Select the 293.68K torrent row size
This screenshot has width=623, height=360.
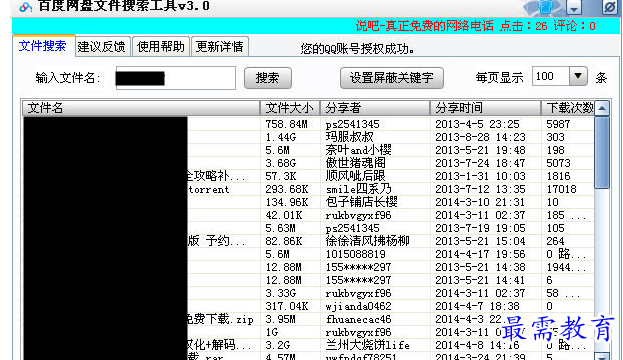tap(287, 190)
